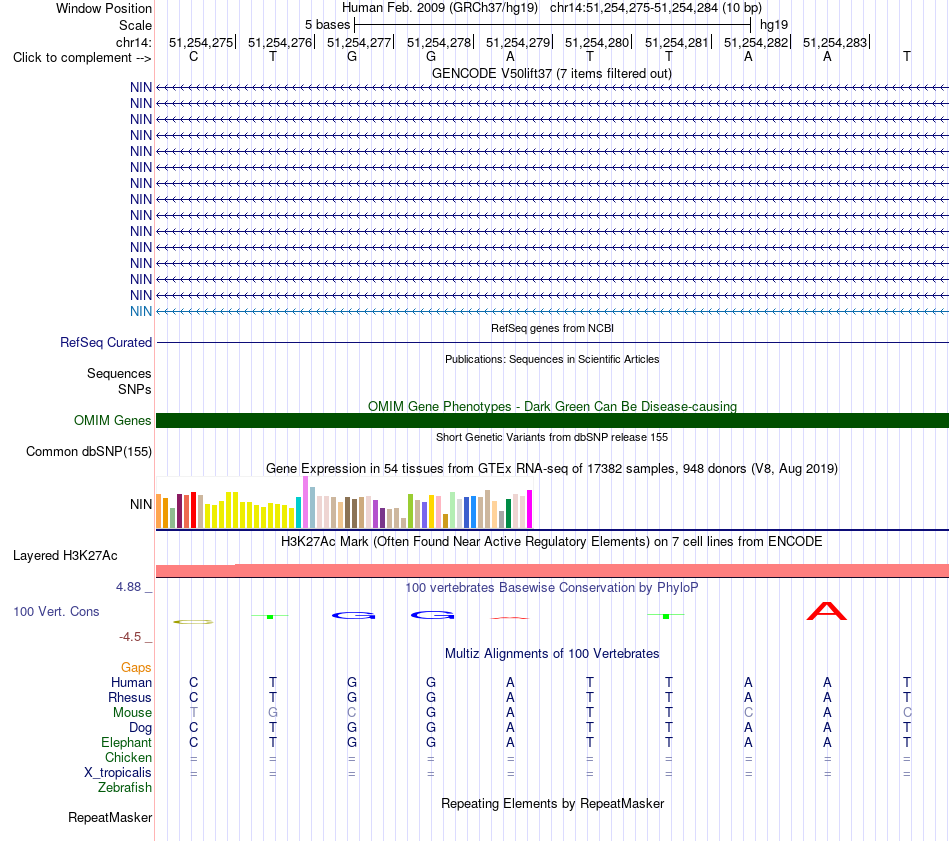Open Repeating Elements by RepeatMasker title
Image resolution: width=950 pixels, height=841 pixels.
pos(552,804)
